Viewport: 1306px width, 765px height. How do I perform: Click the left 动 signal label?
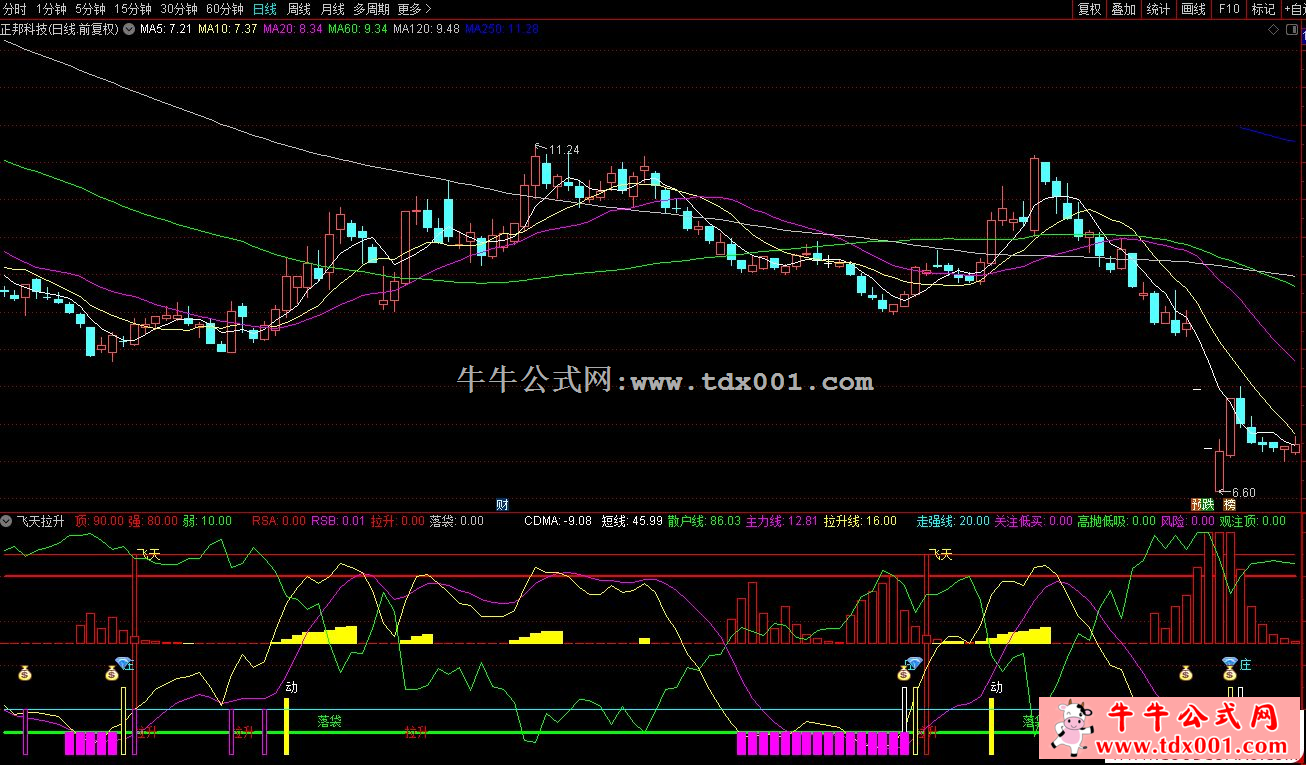point(292,687)
